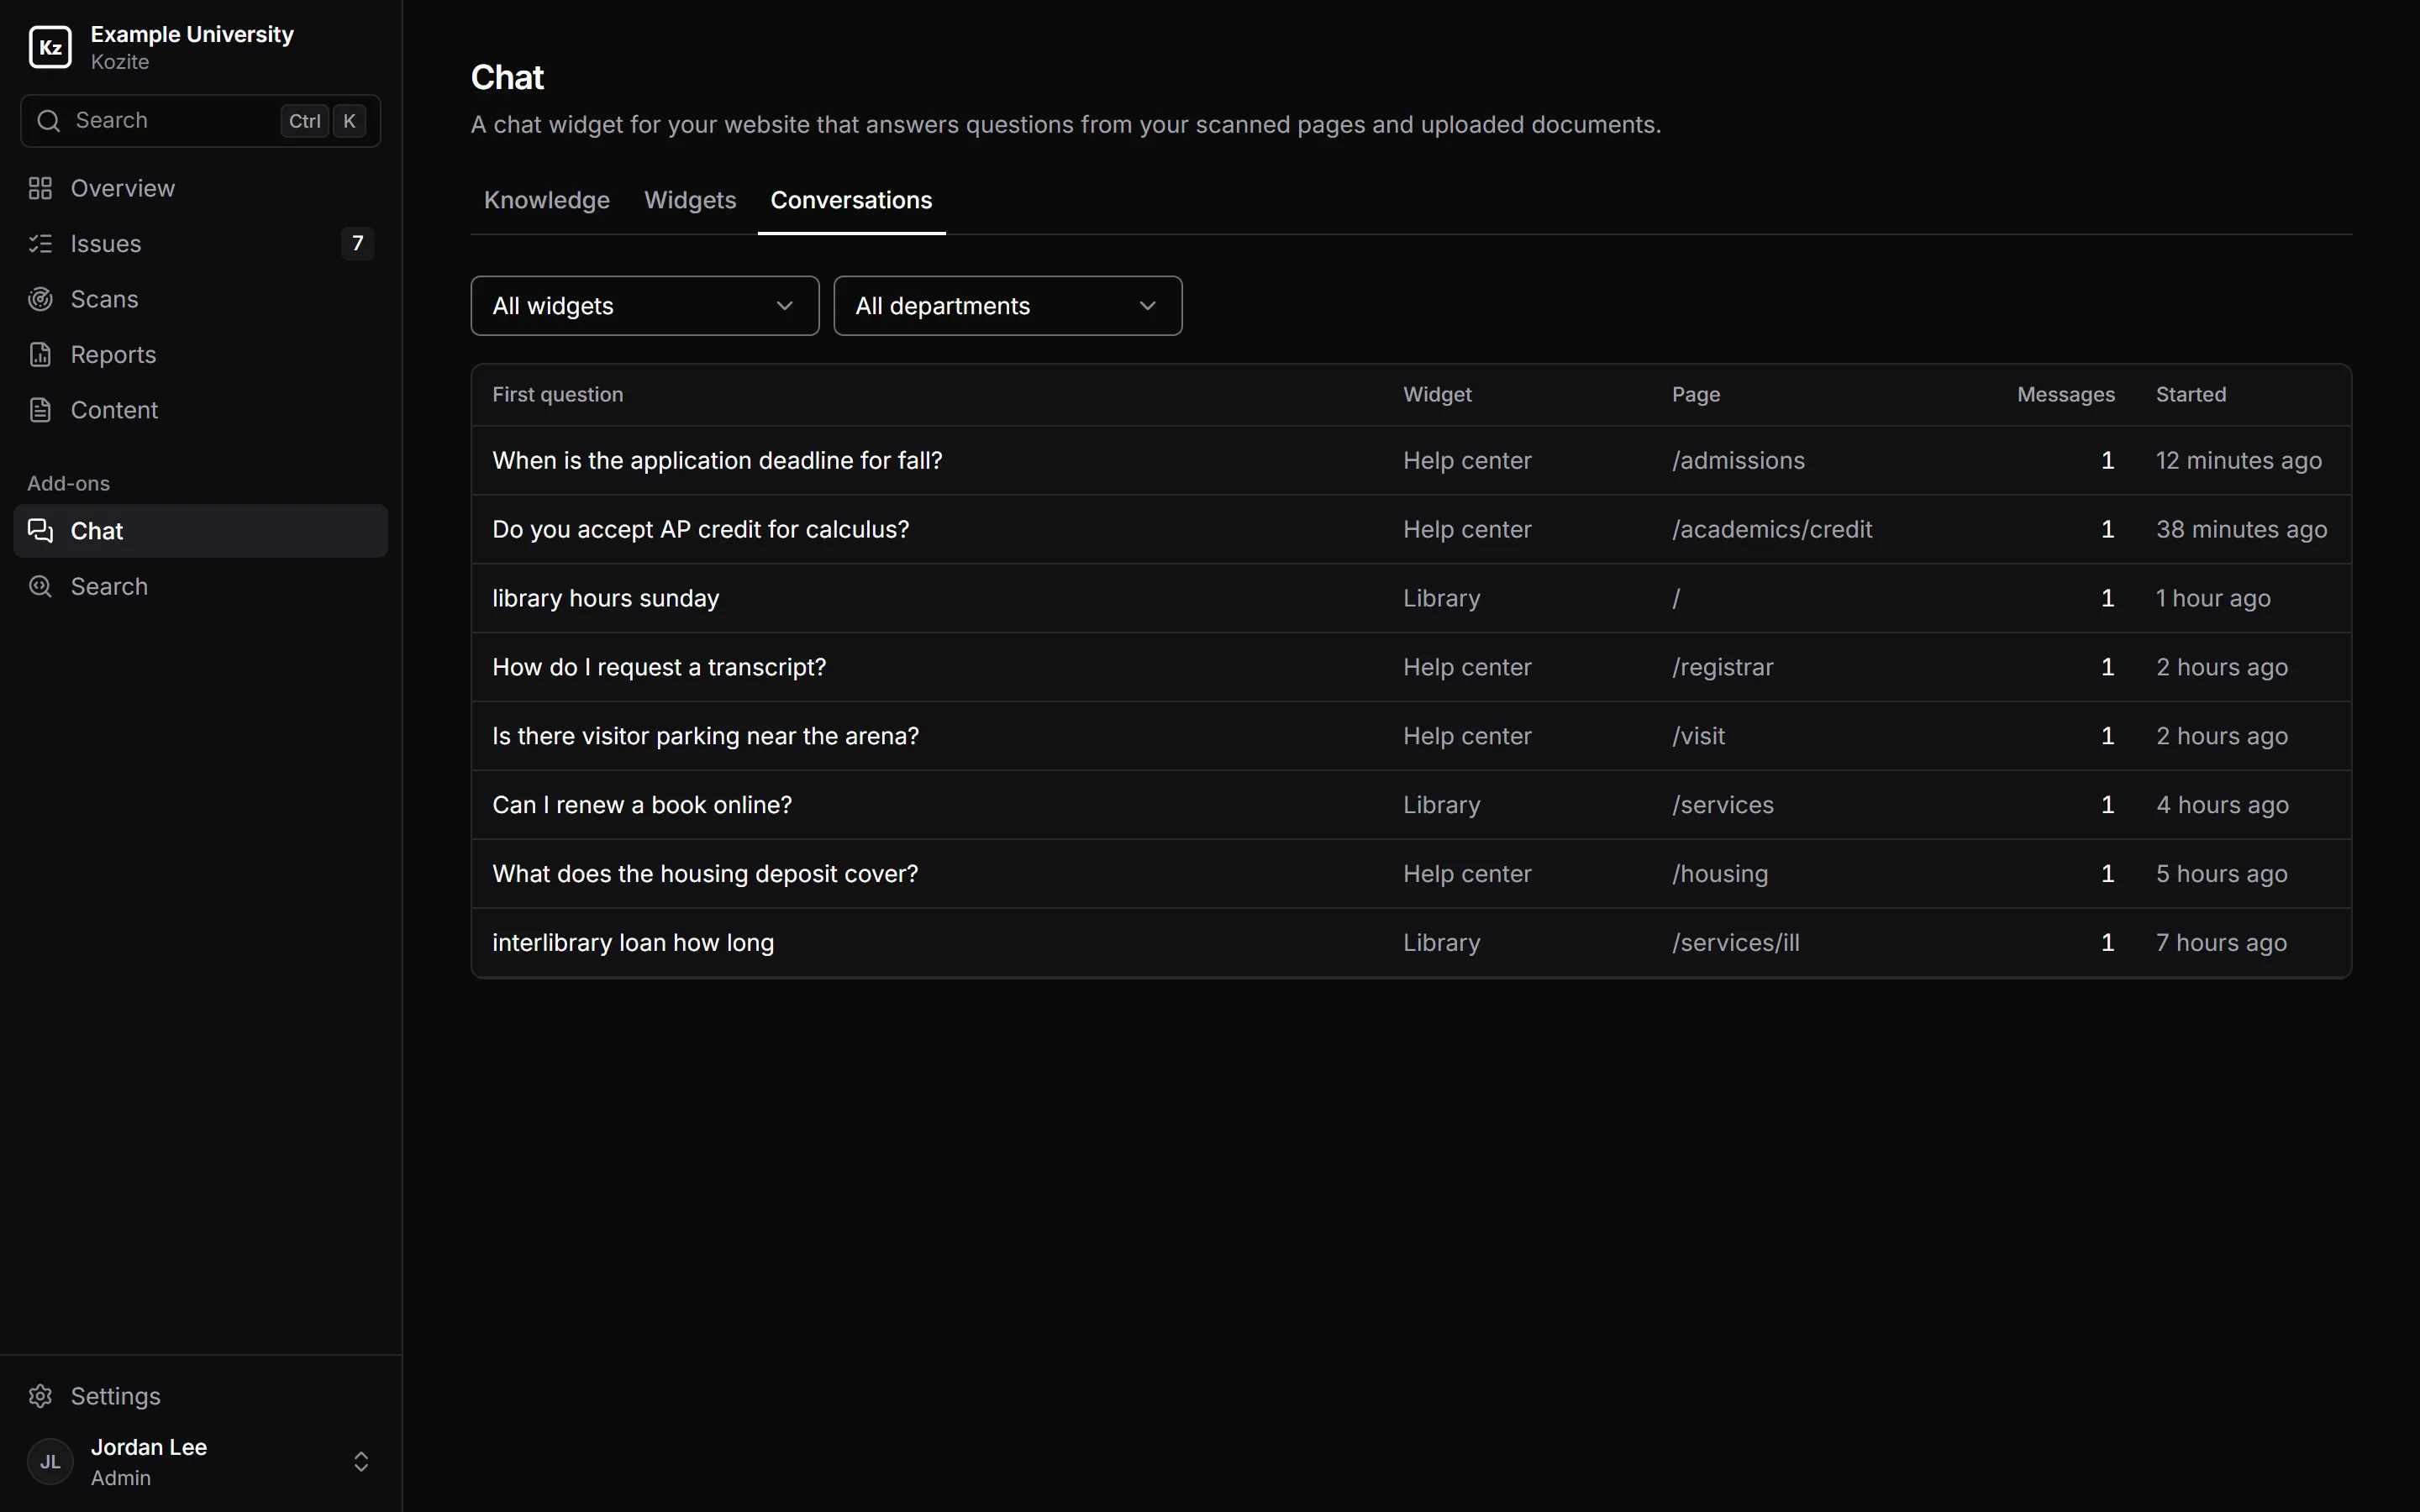Go to Overview in the sidebar
The height and width of the screenshot is (1512, 2420).
click(201, 188)
